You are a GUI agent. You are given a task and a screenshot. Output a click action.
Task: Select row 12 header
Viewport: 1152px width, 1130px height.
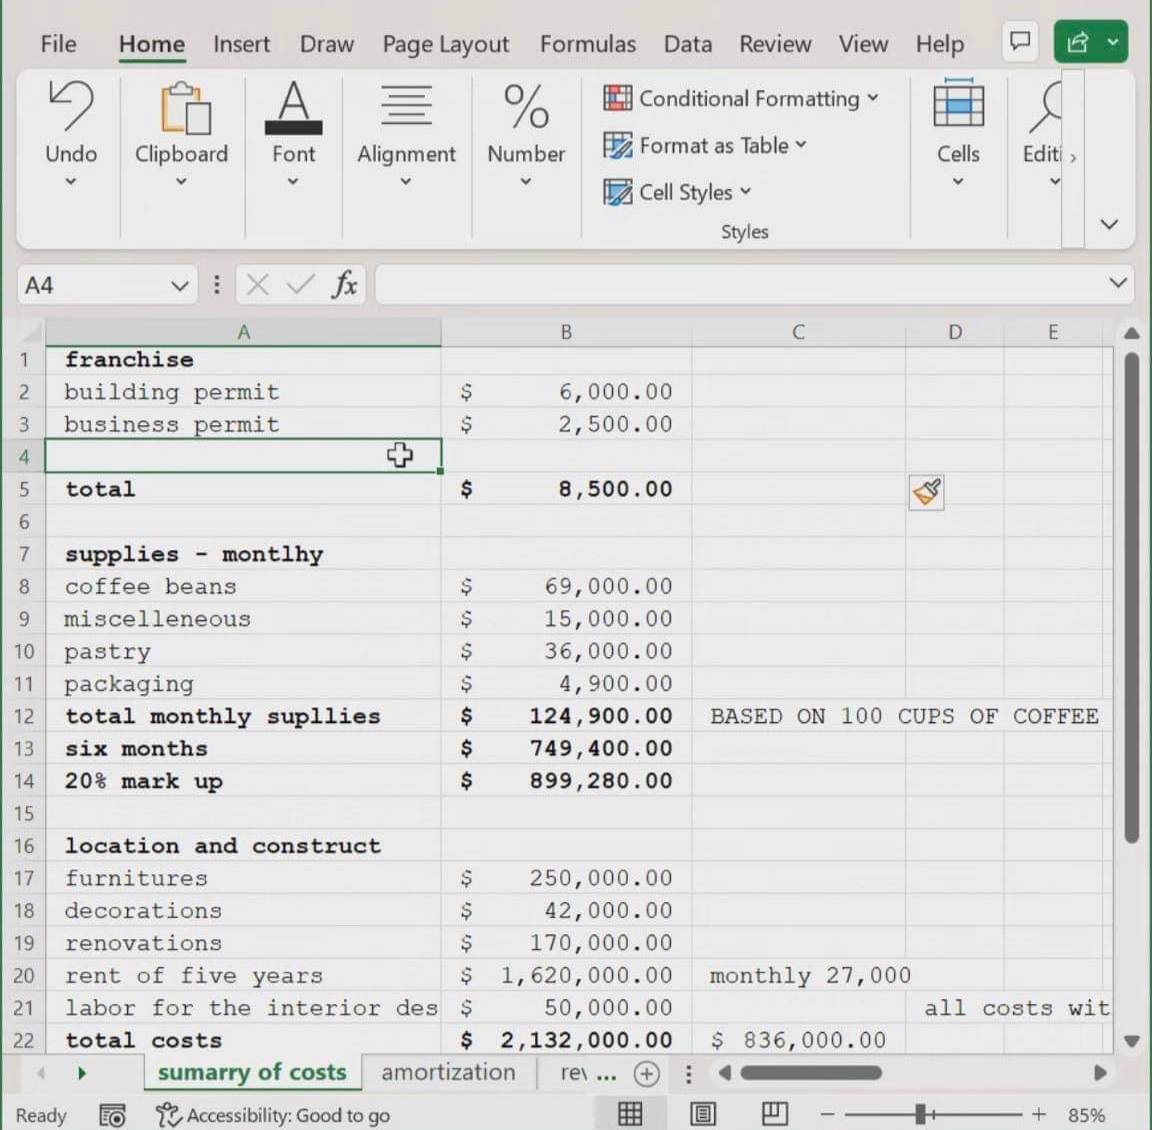[24, 716]
